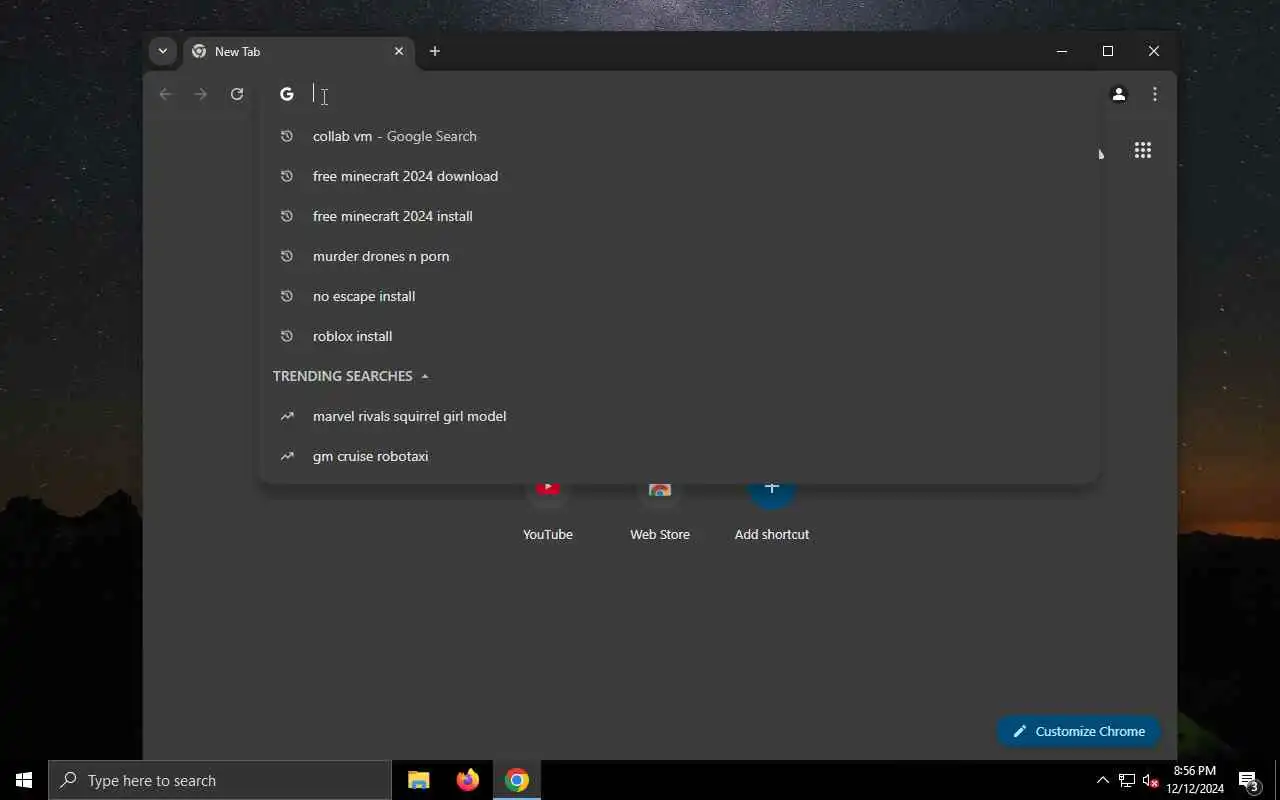Image resolution: width=1280 pixels, height=800 pixels.
Task: Click the taskbar 'Type here to search' box
Action: (x=220, y=780)
